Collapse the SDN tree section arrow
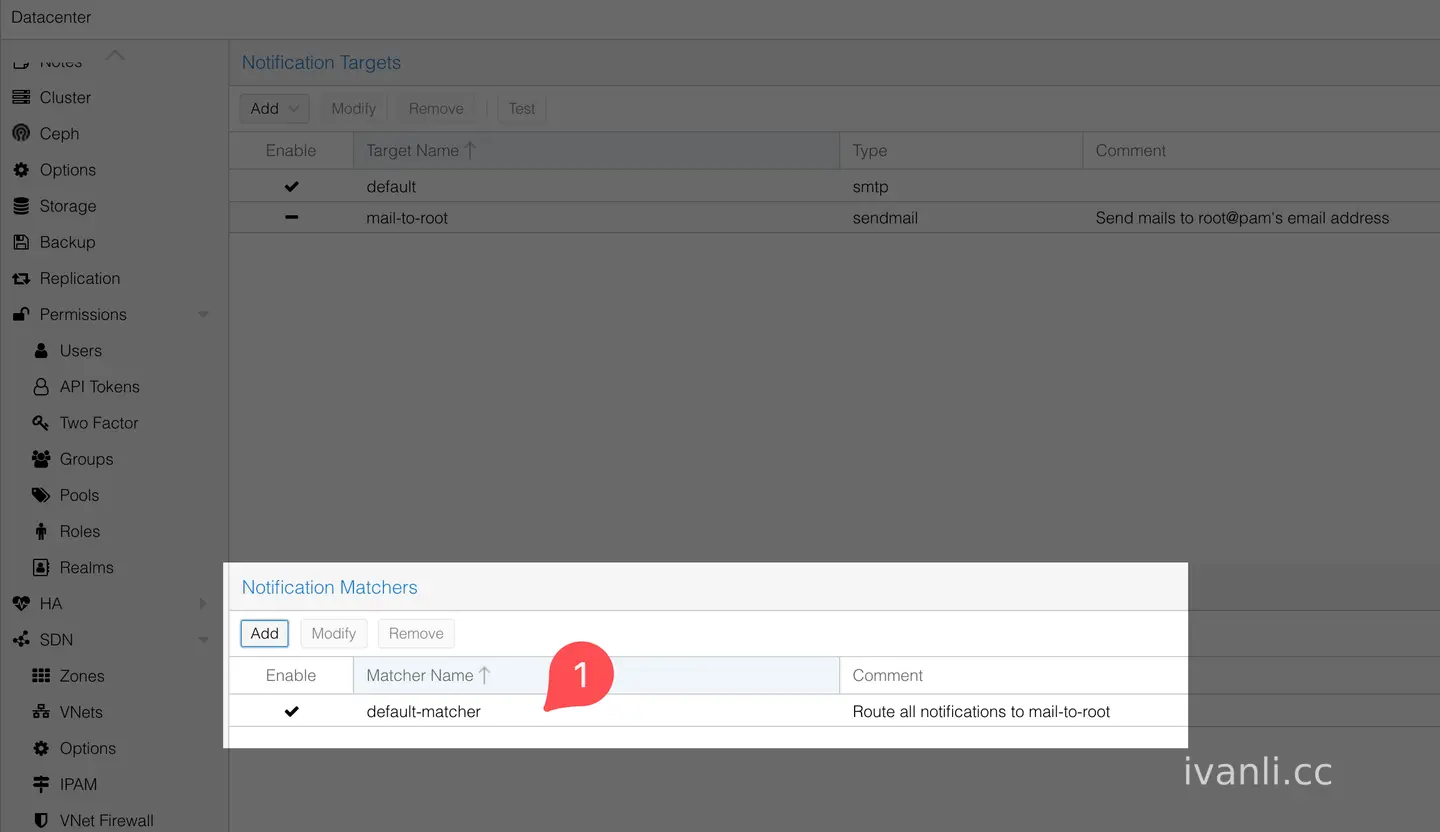The width and height of the screenshot is (1440, 832). tap(203, 640)
